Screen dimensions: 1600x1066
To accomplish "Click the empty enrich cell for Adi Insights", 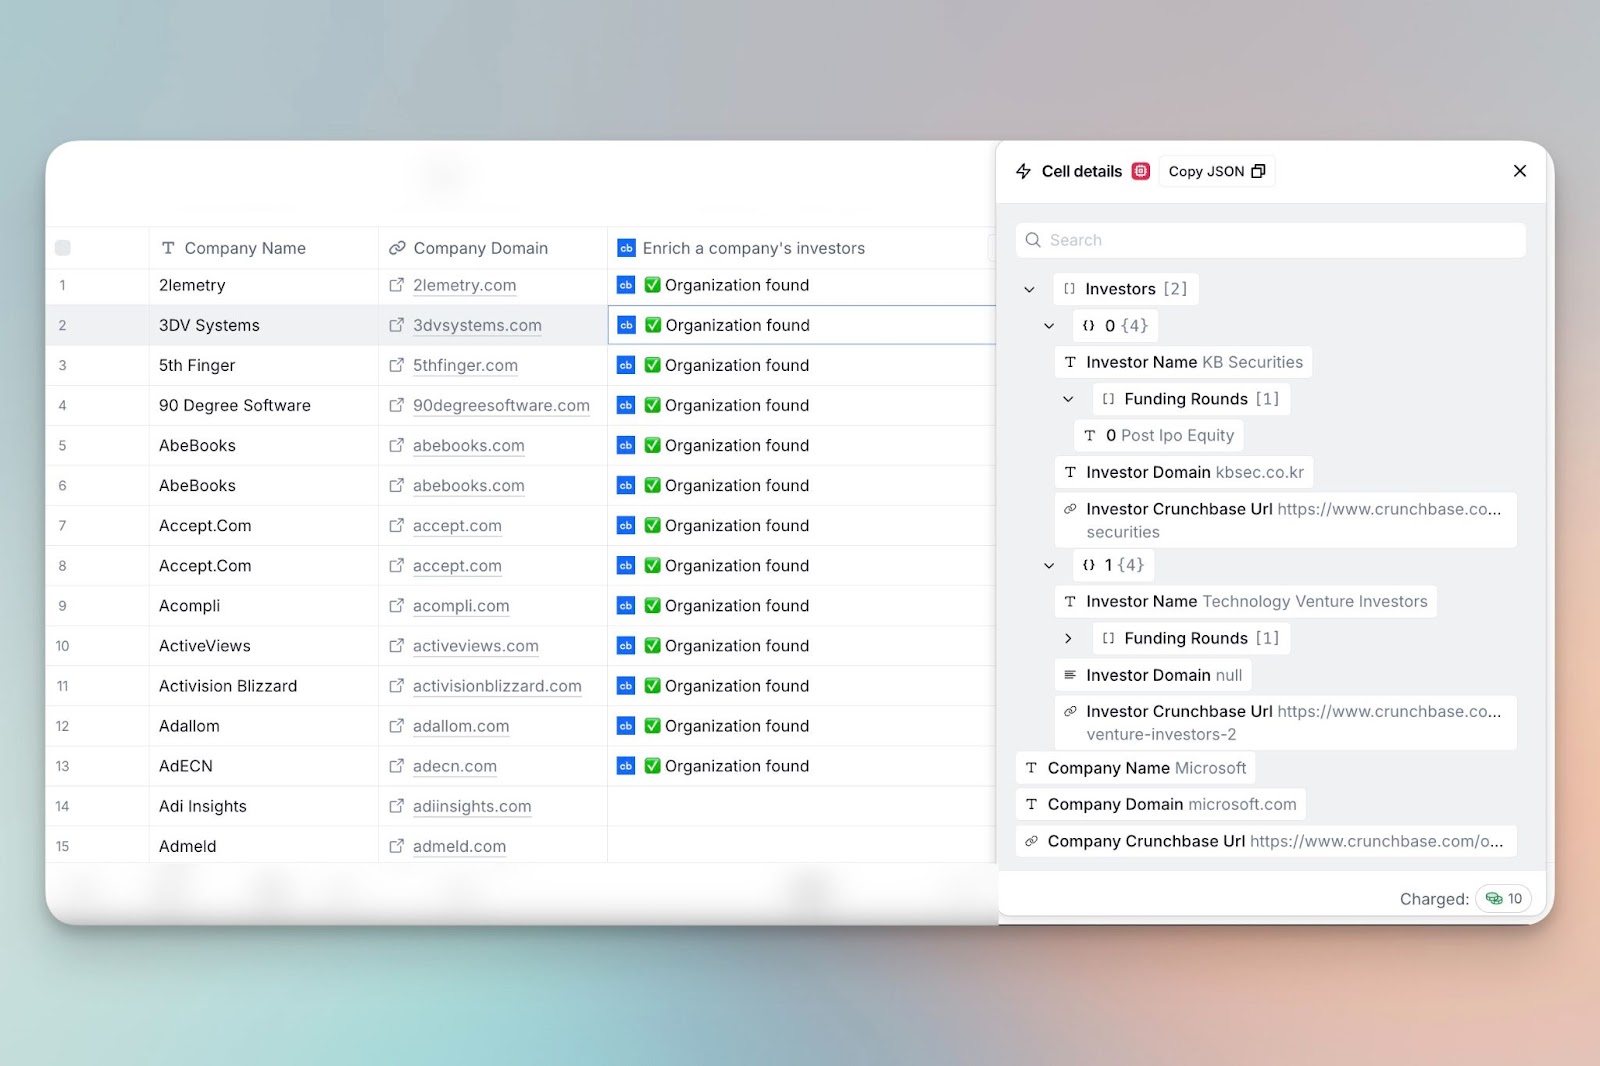I will point(801,806).
